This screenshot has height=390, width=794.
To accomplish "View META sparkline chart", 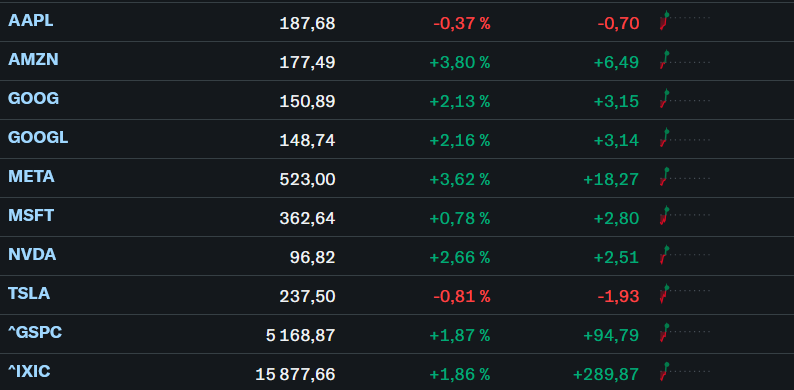I will coord(685,177).
